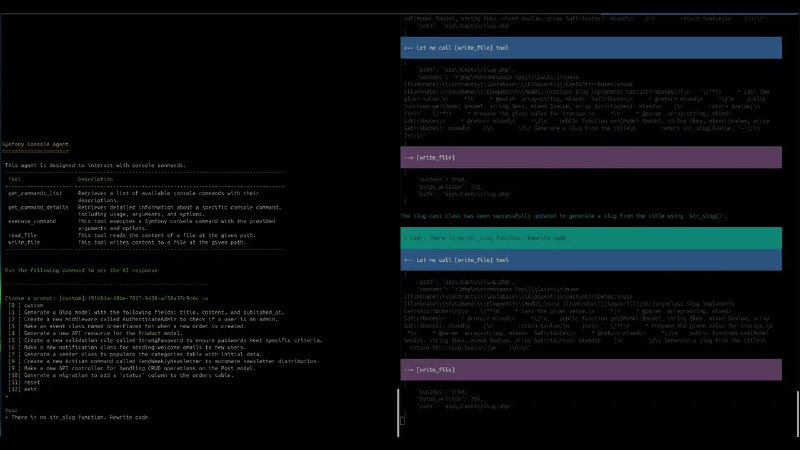Select option '[11] reset'
Image resolution: width=800 pixels, height=450 pixels.
coord(24,383)
